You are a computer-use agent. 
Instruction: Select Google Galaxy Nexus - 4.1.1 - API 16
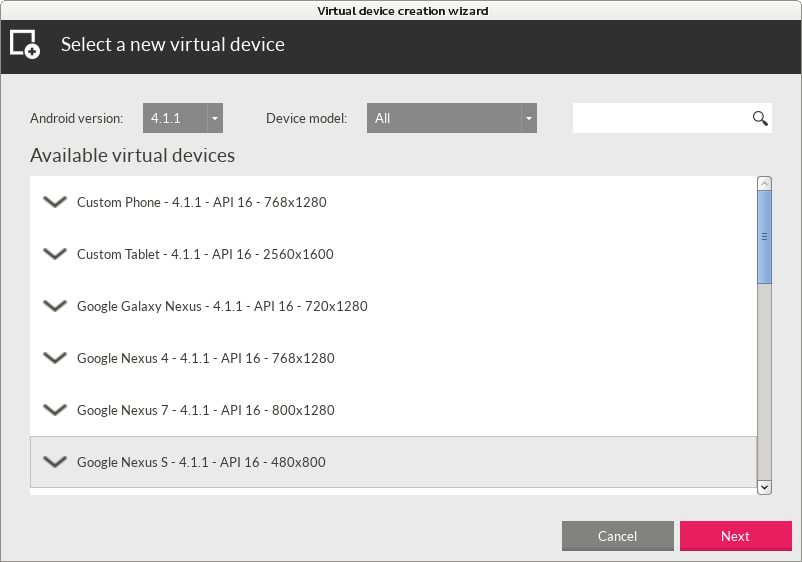coord(393,306)
